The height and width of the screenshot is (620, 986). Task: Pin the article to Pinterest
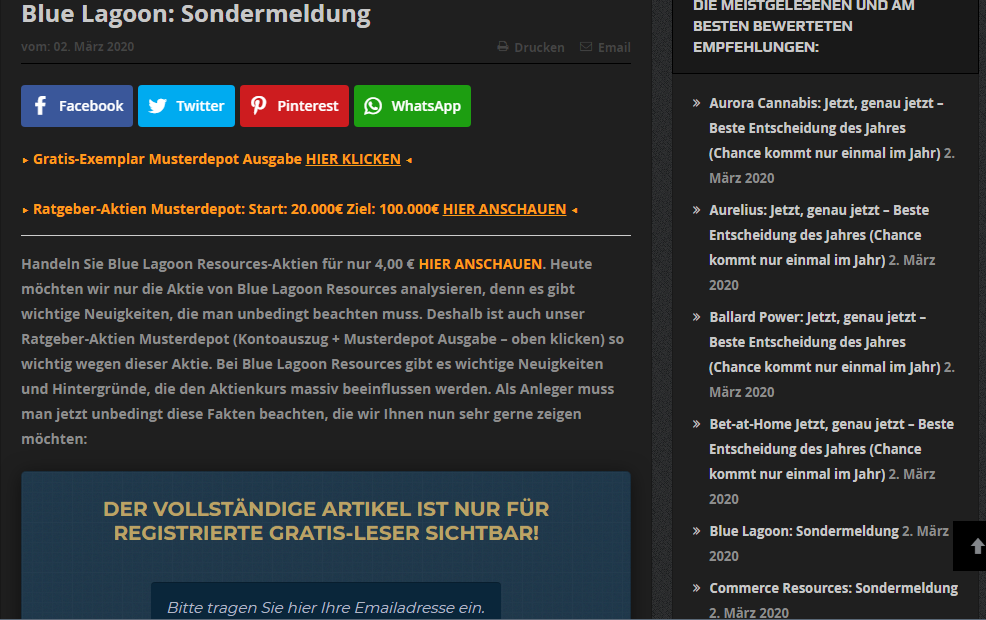(294, 106)
